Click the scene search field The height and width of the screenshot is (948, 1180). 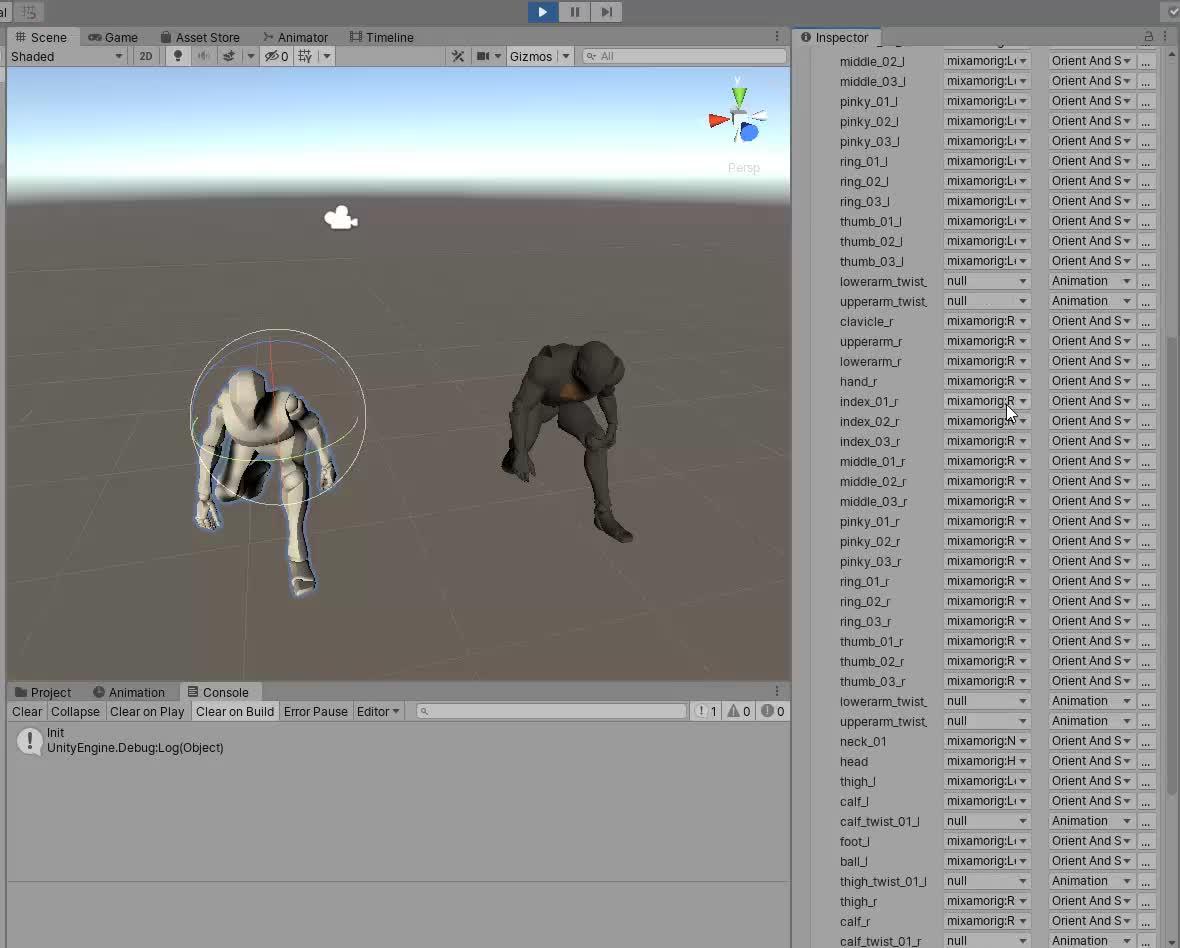click(x=684, y=56)
